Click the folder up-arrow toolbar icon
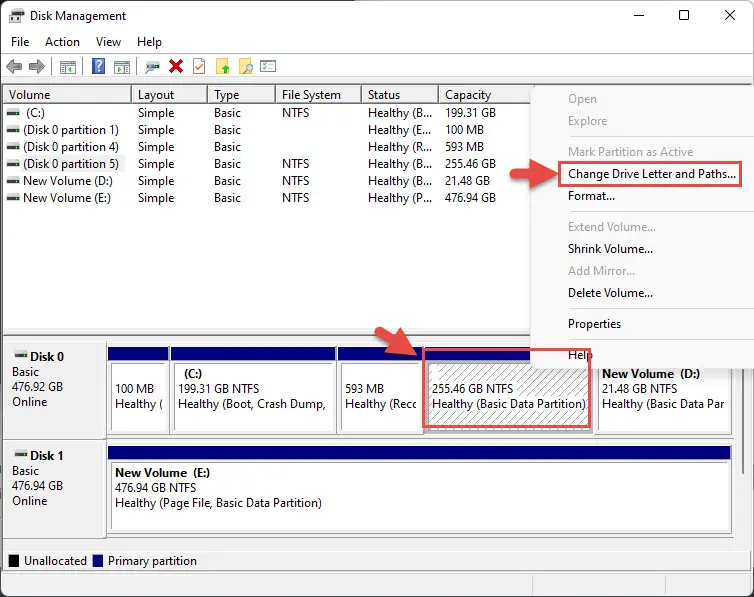Viewport: 754px width, 597px height. pyautogui.click(x=223, y=66)
